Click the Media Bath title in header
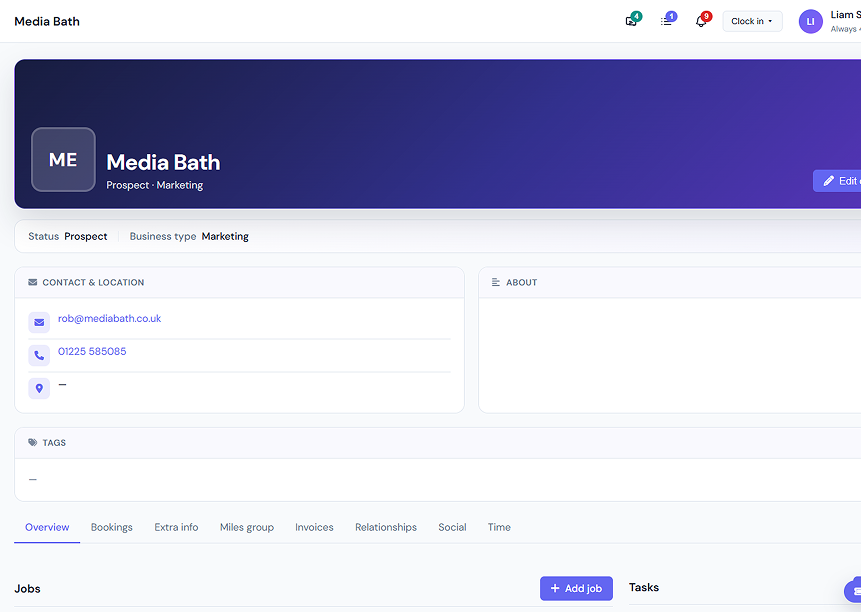The width and height of the screenshot is (861, 612). (x=47, y=21)
